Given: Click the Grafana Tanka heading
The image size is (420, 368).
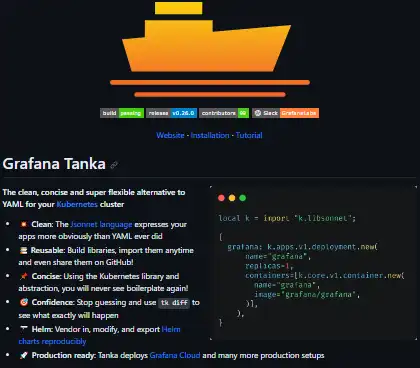Looking at the screenshot, I should click(x=54, y=164).
